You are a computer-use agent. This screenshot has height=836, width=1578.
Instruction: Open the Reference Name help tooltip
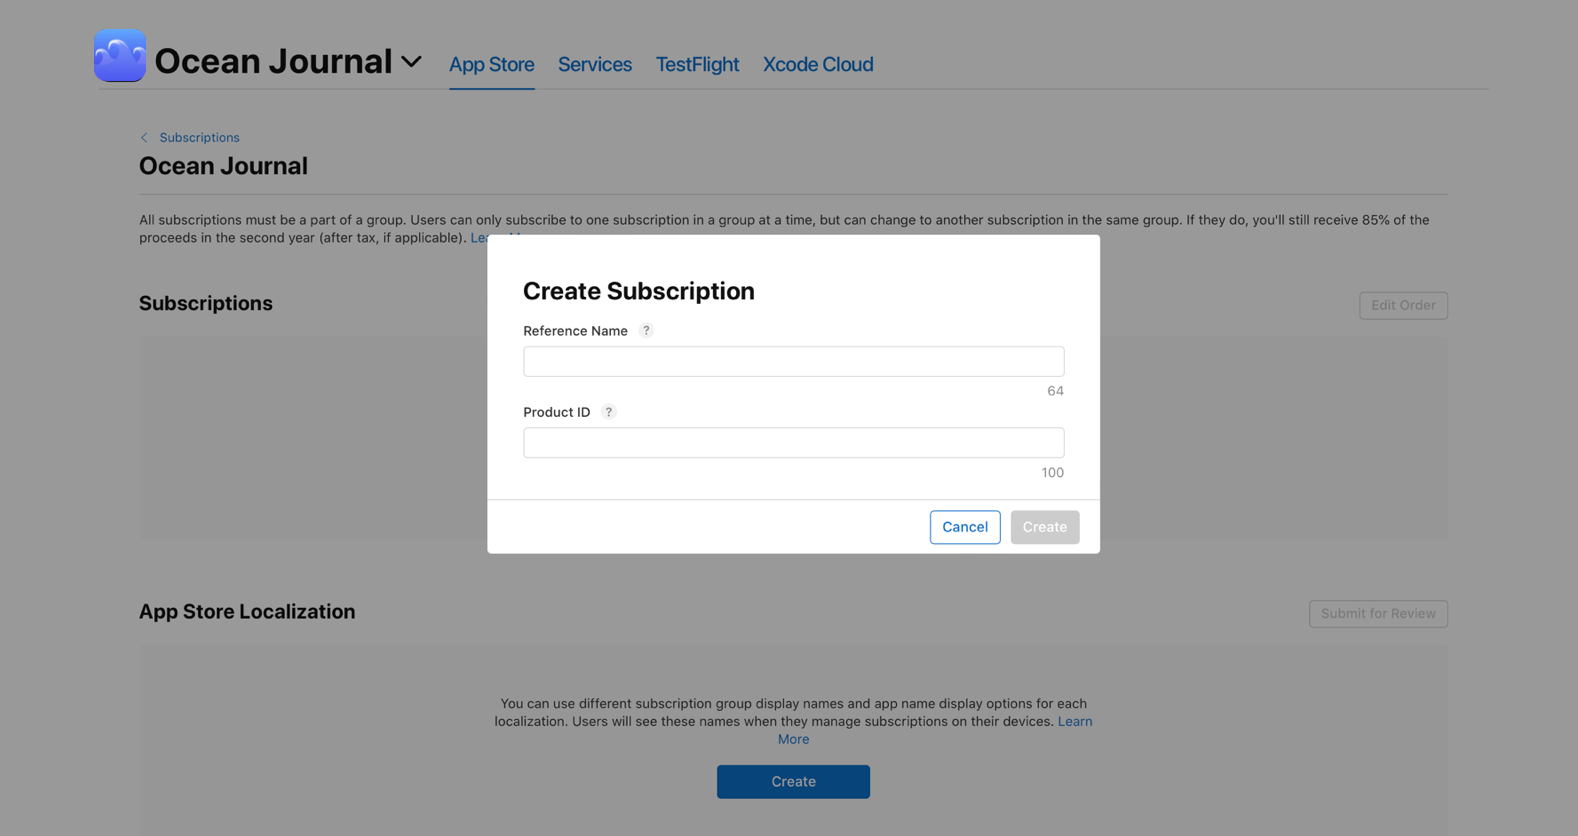[x=646, y=330]
